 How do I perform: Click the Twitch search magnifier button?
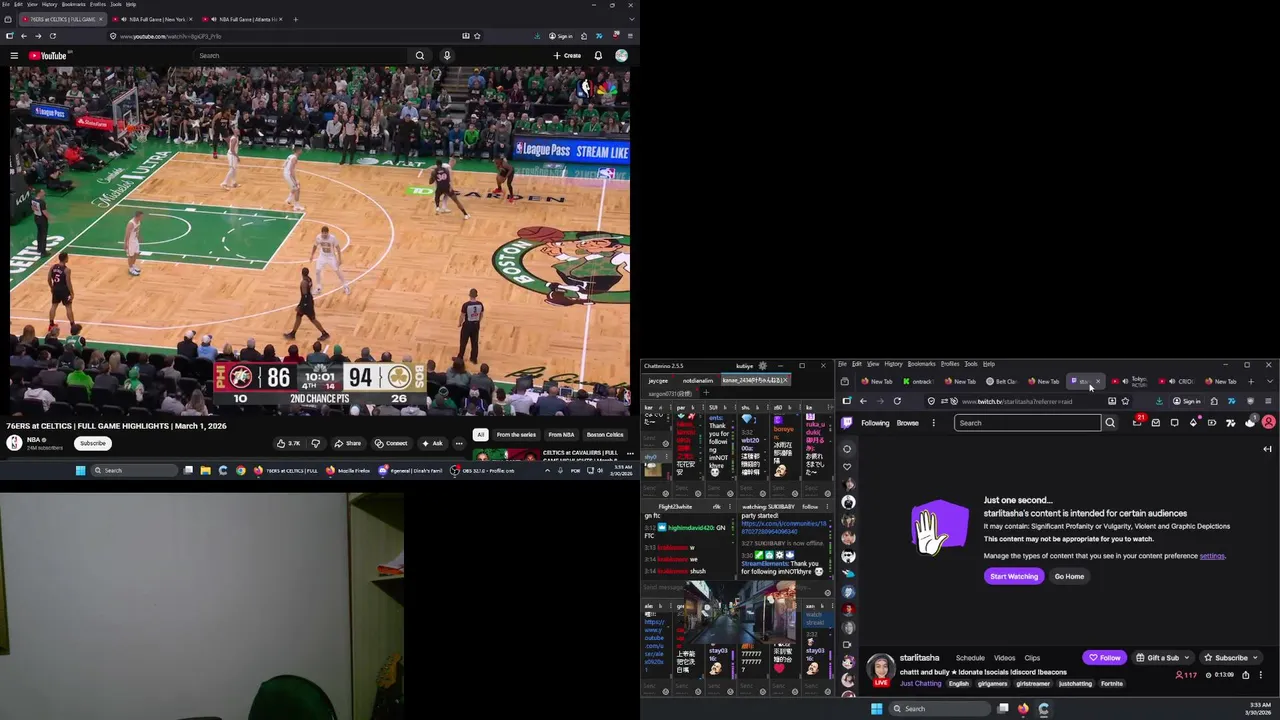pyautogui.click(x=1110, y=423)
